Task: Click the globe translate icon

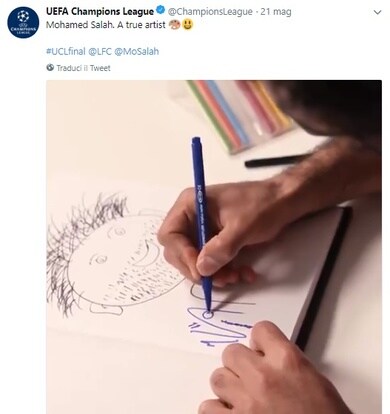Action: 50,68
